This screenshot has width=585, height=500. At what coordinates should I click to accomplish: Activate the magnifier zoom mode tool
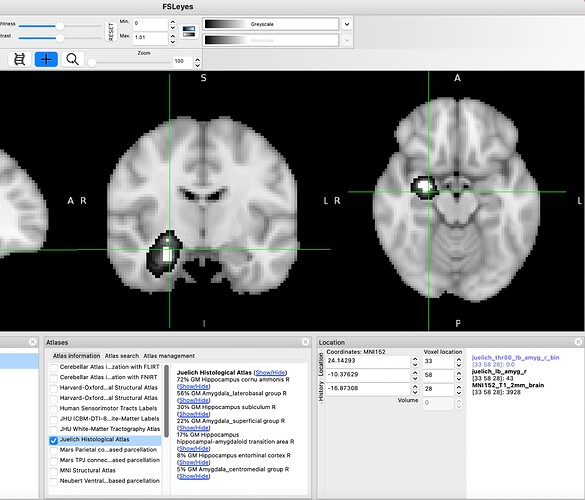[x=72, y=59]
